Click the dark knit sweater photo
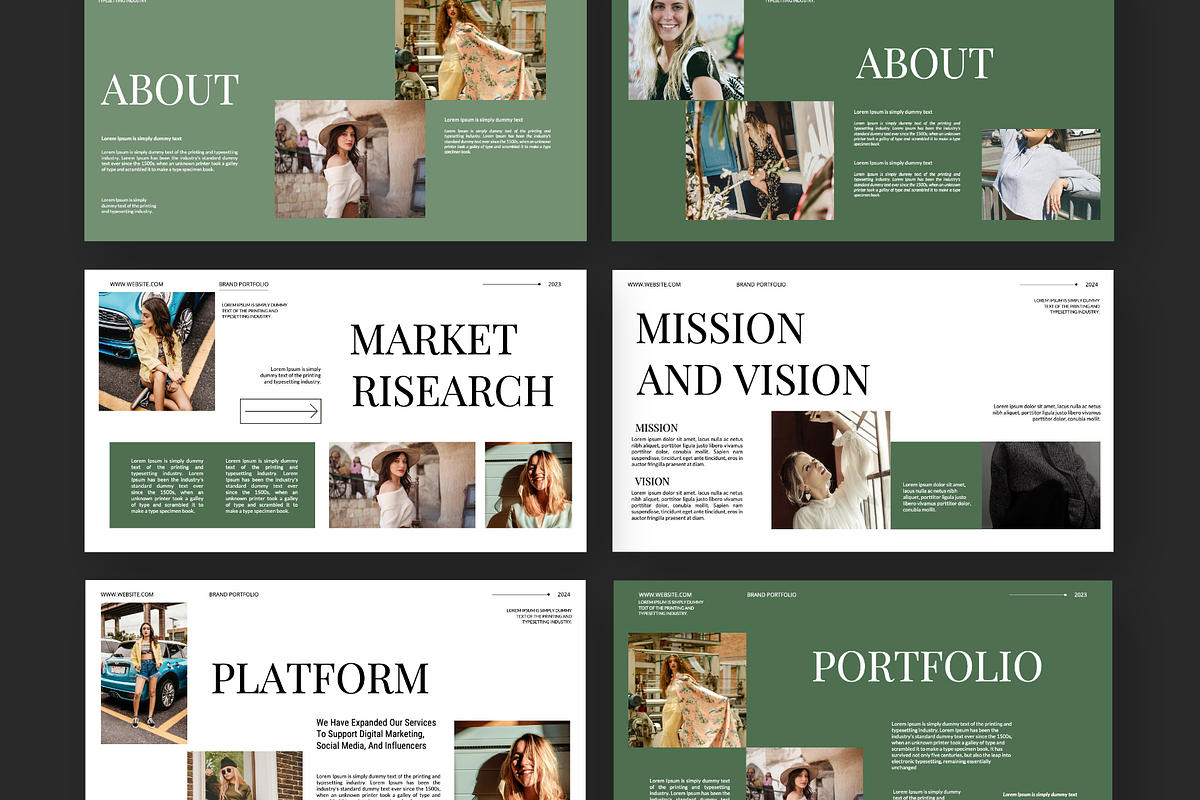 coord(1041,485)
